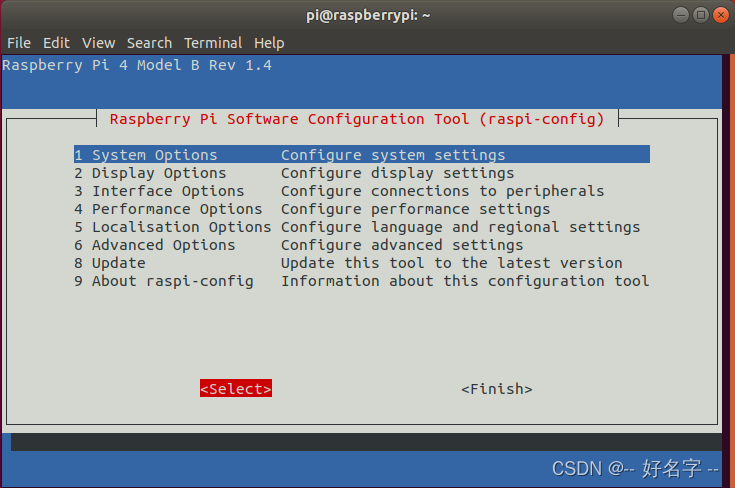735x488 pixels.
Task: Select the 8 Update entry
Action: coord(362,263)
